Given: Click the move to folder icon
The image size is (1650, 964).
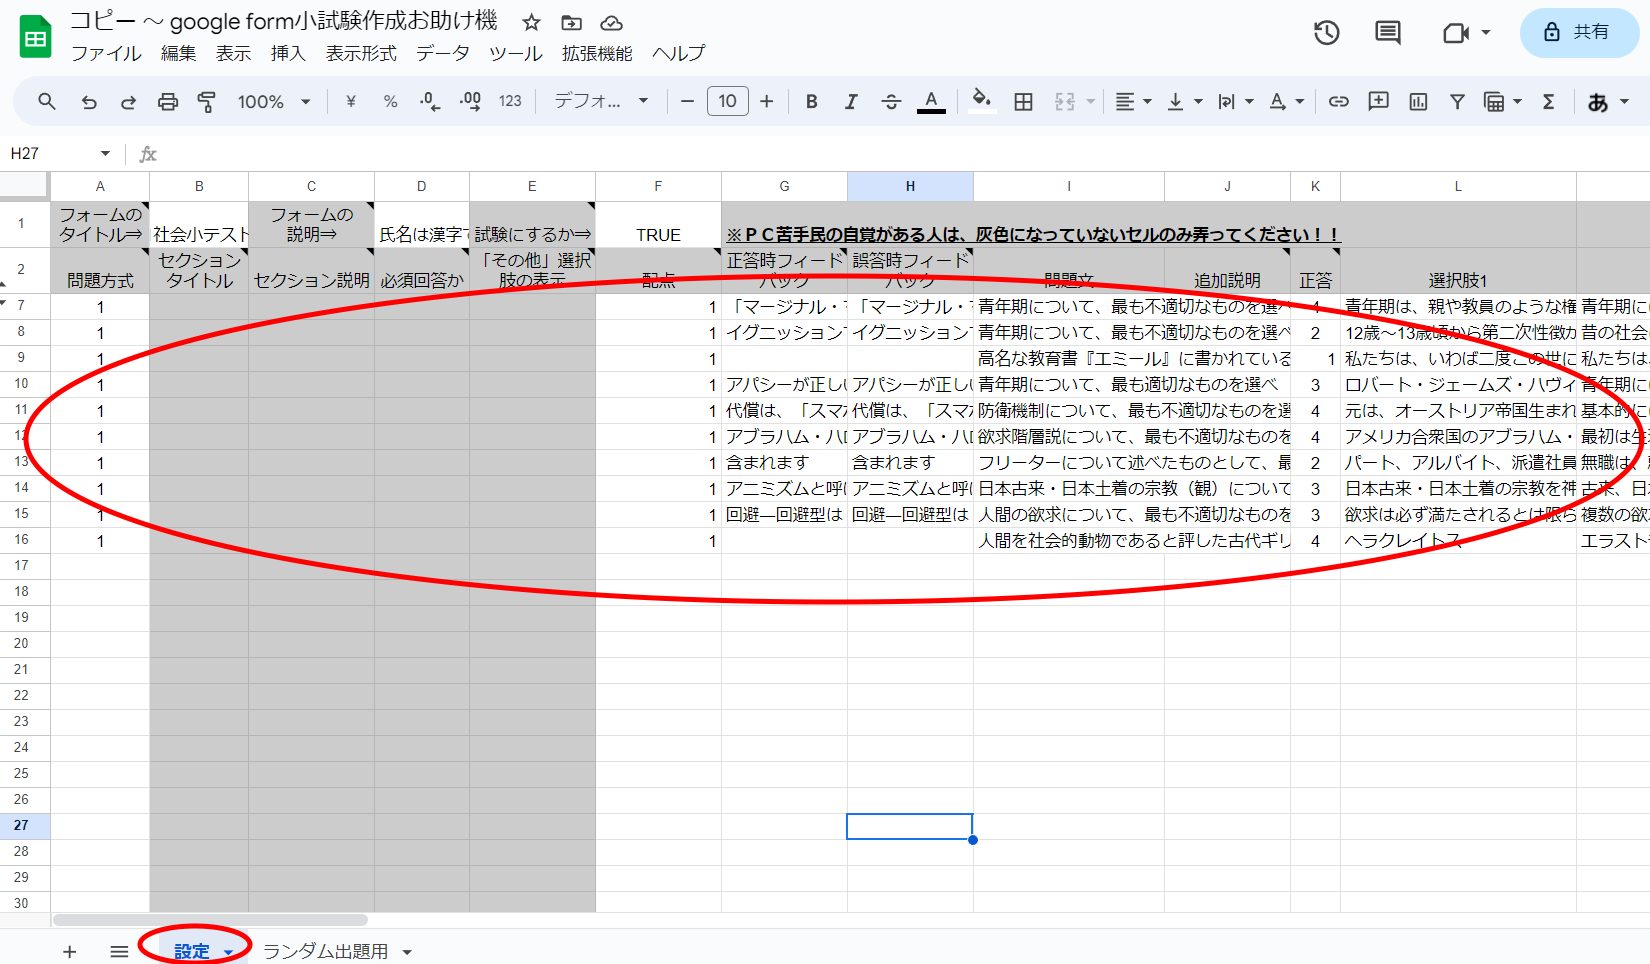Looking at the screenshot, I should pyautogui.click(x=571, y=22).
